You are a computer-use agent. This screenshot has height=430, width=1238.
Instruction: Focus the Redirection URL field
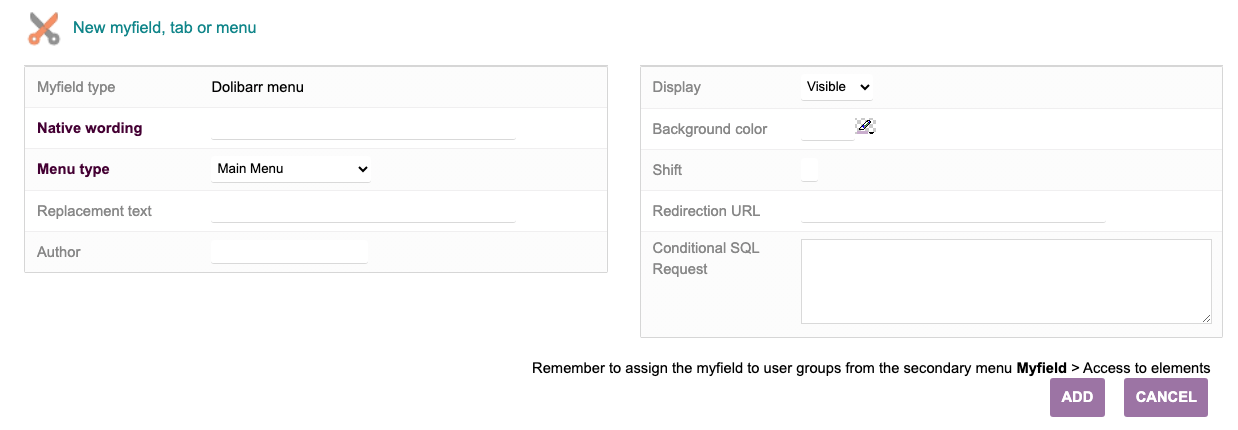click(953, 211)
